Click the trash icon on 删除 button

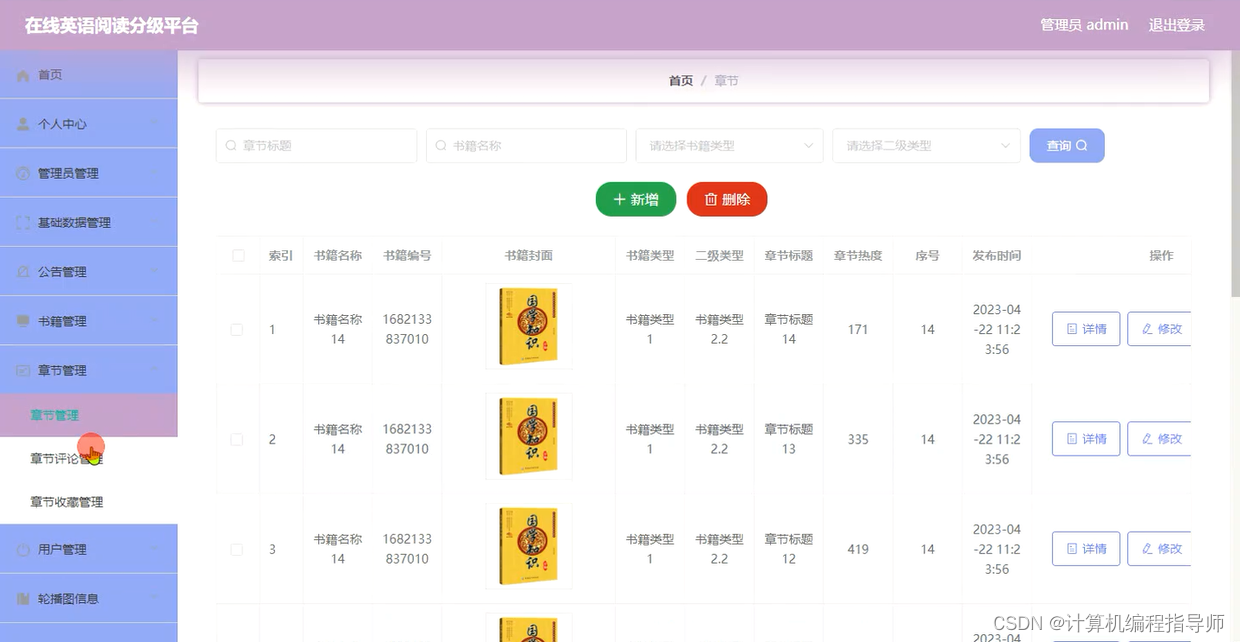pyautogui.click(x=711, y=200)
